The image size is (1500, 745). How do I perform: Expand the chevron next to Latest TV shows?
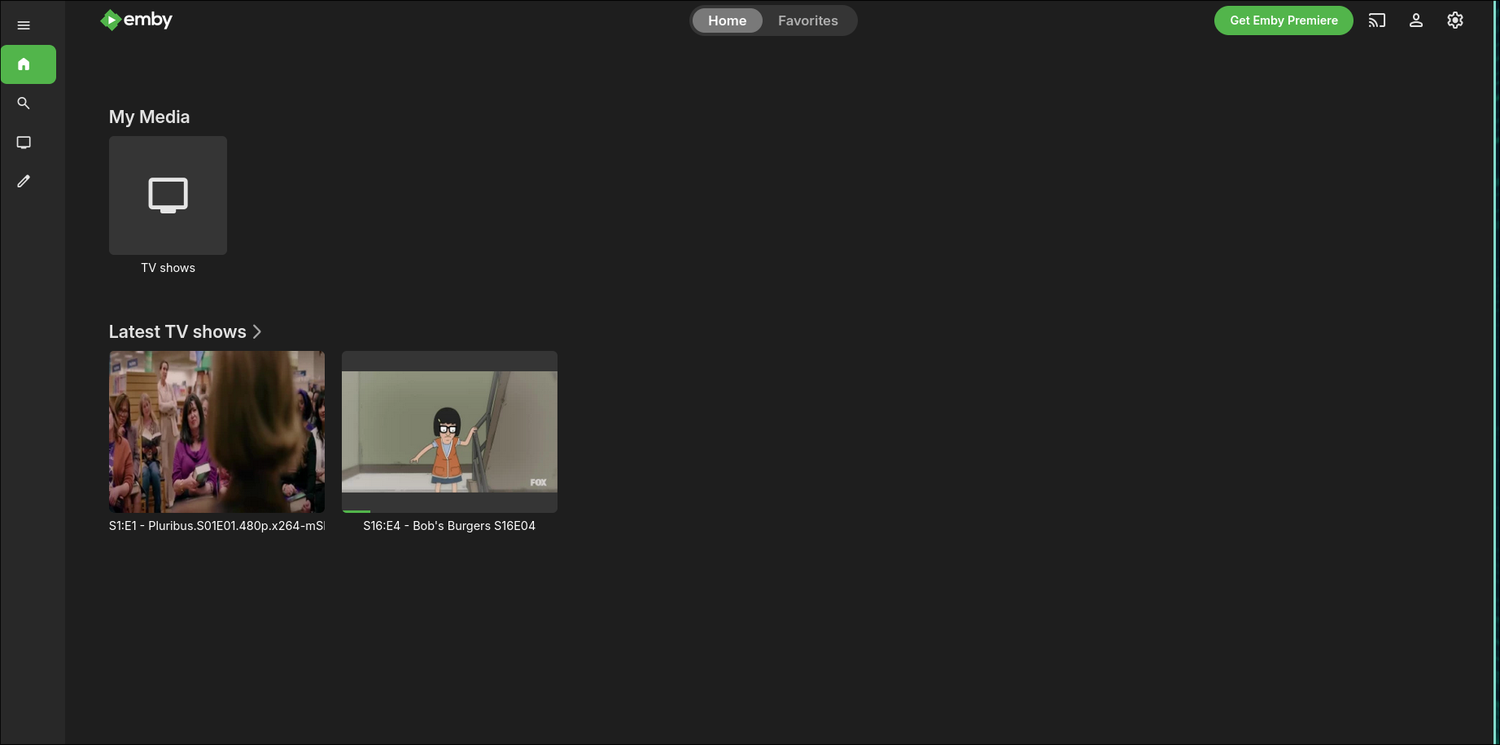(257, 332)
